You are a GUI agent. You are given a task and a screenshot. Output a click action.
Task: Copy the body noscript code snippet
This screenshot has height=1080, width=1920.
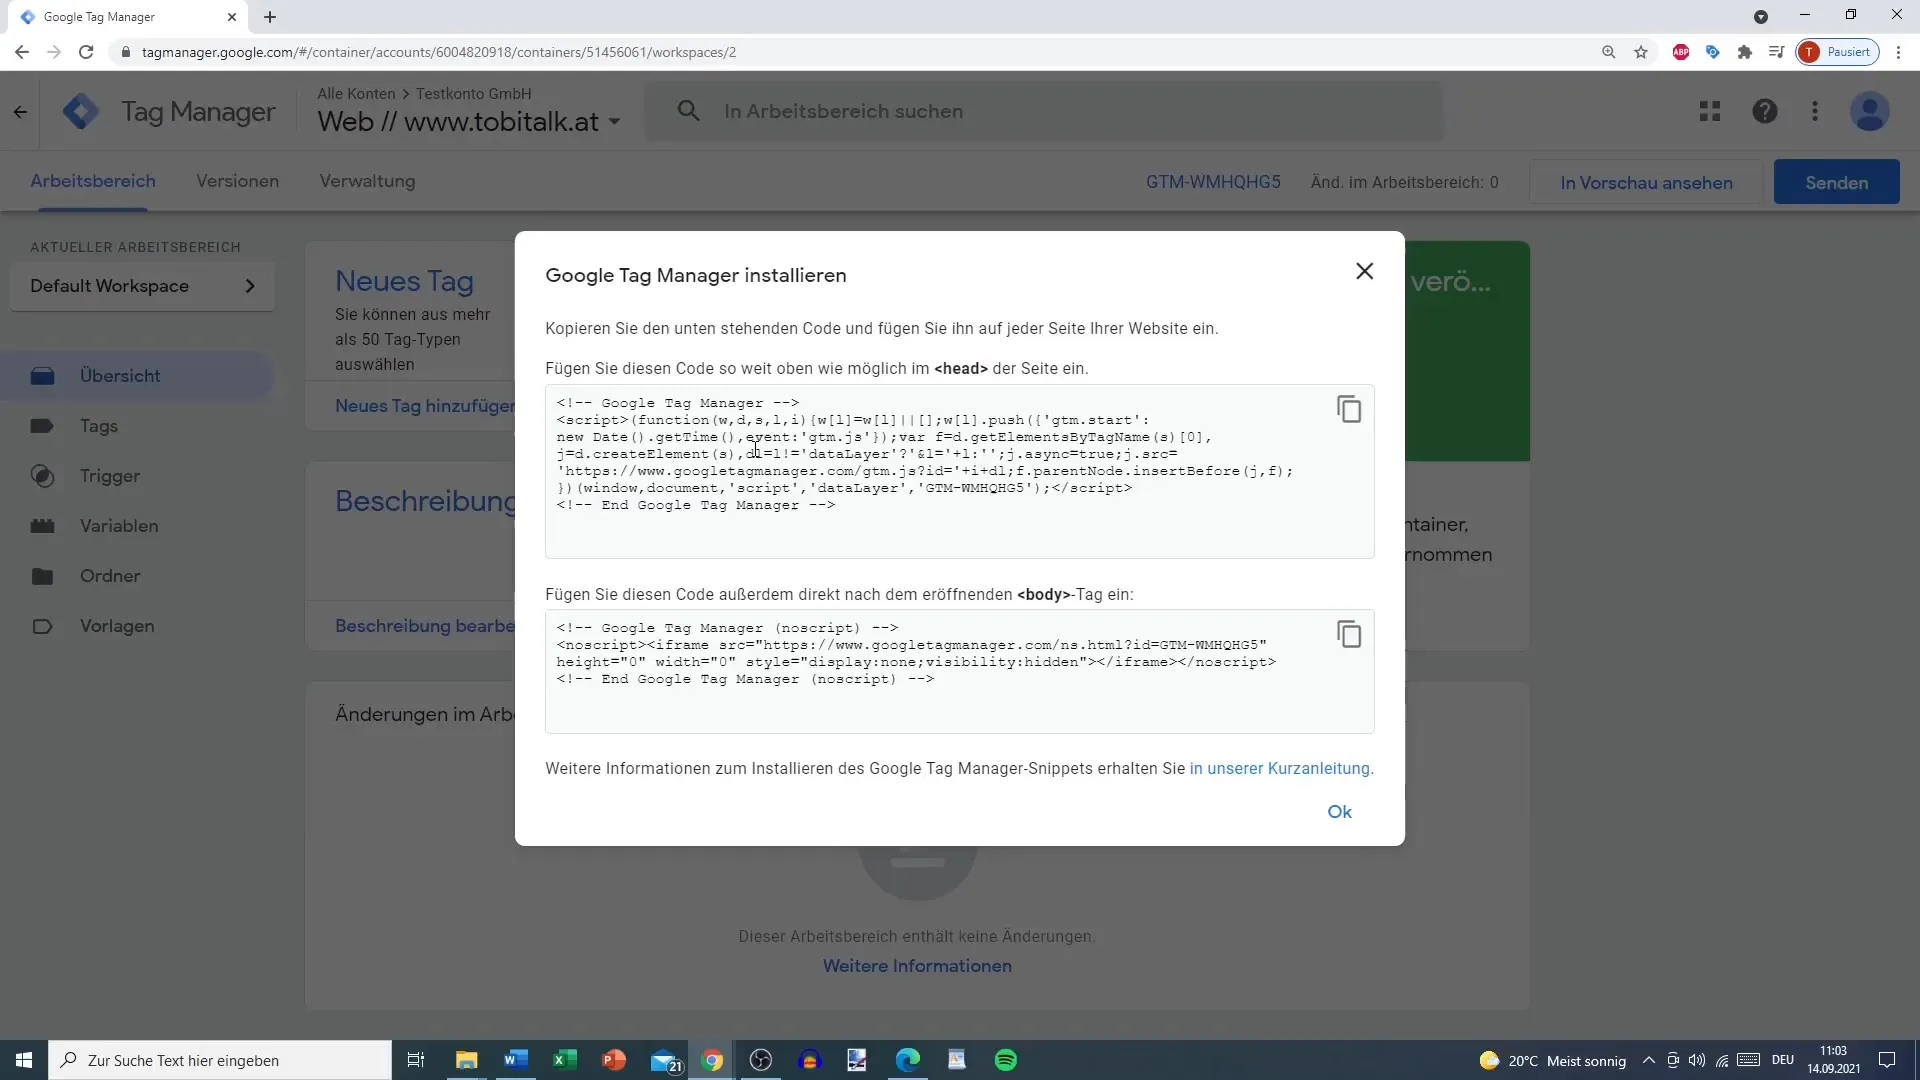[1349, 634]
